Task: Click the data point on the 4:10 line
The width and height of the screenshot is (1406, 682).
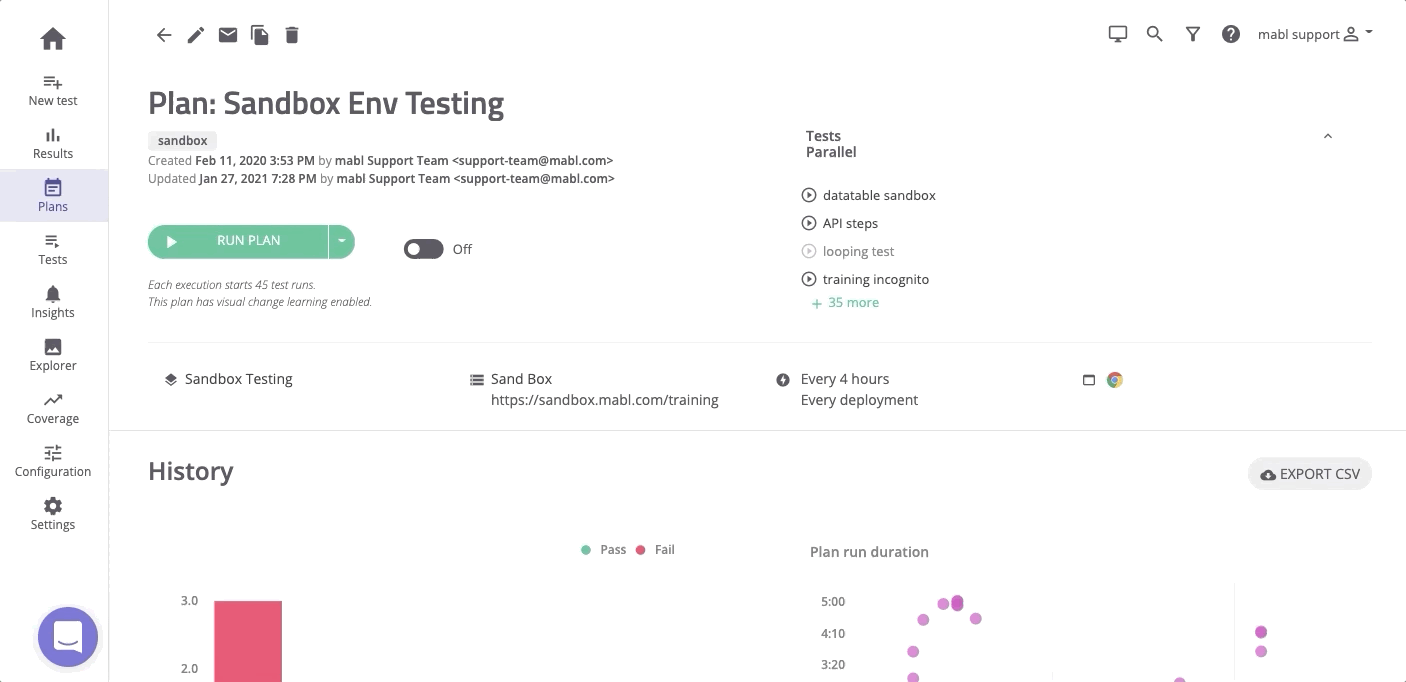Action: [1261, 632]
